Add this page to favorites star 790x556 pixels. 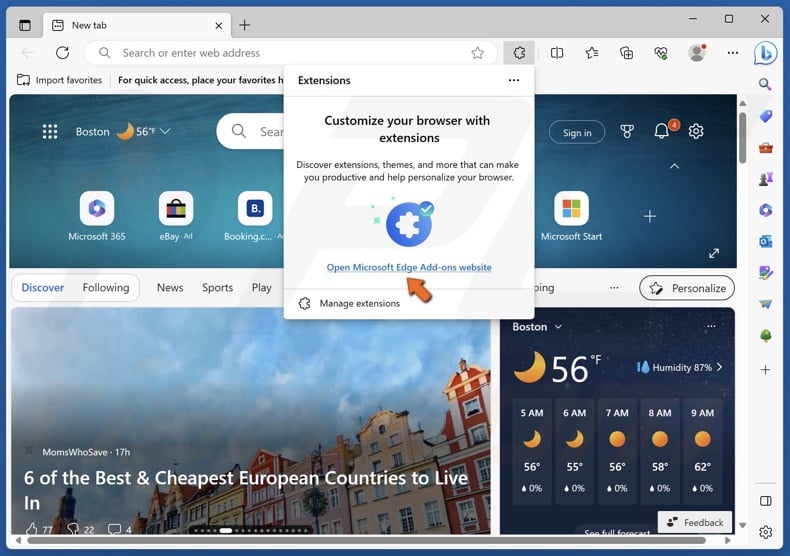click(477, 53)
